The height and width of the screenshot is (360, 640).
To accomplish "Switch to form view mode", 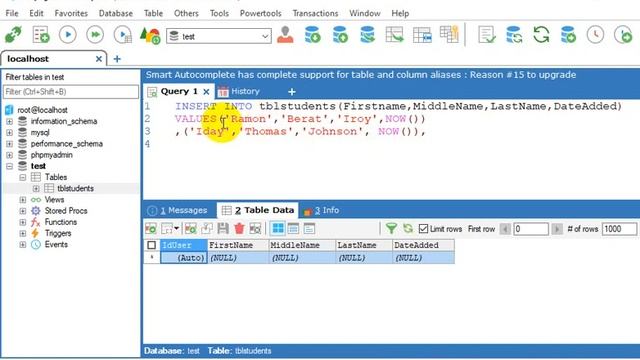I will click(293, 229).
